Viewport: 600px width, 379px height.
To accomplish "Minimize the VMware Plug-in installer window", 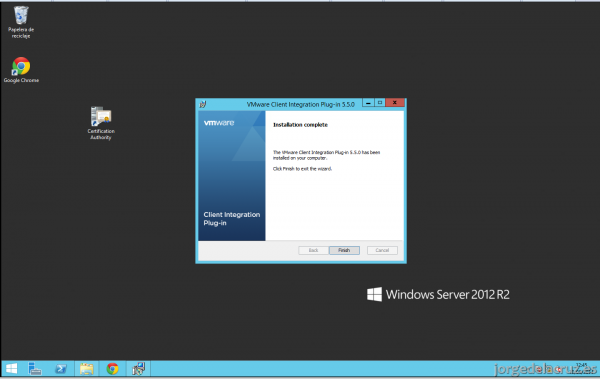I will 368,103.
